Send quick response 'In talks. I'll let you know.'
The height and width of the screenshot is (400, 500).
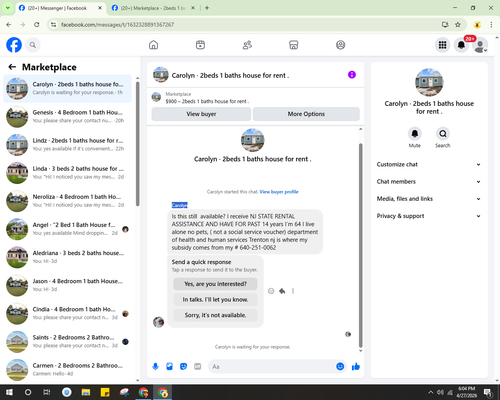pyautogui.click(x=215, y=300)
